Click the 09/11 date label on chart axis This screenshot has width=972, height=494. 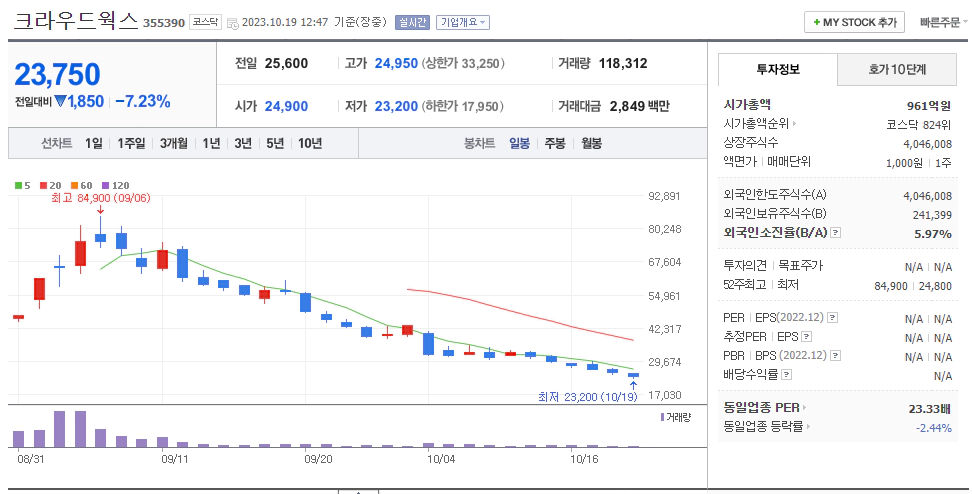coord(175,459)
